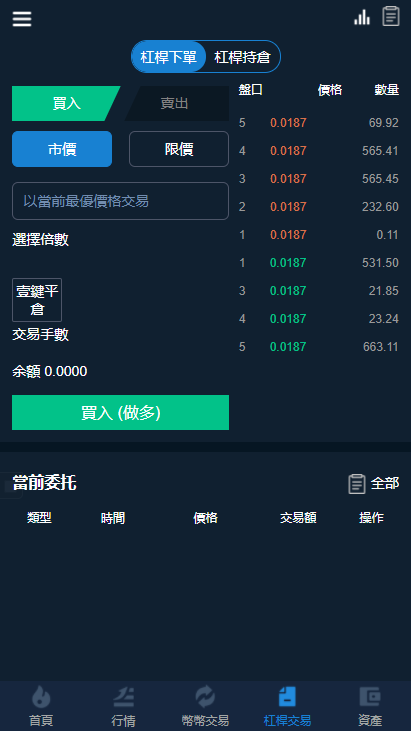
Task: Select 市價 order type
Action: pyautogui.click(x=62, y=149)
